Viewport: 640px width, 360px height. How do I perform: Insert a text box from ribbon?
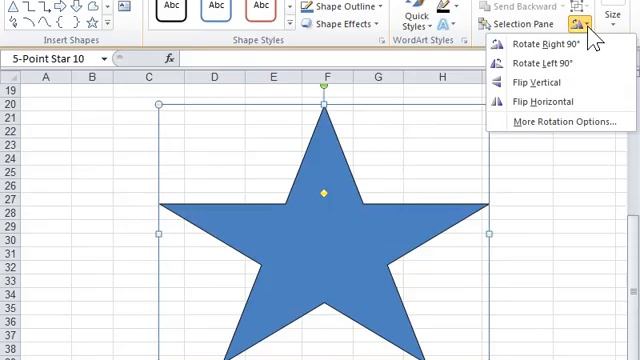pos(124,6)
